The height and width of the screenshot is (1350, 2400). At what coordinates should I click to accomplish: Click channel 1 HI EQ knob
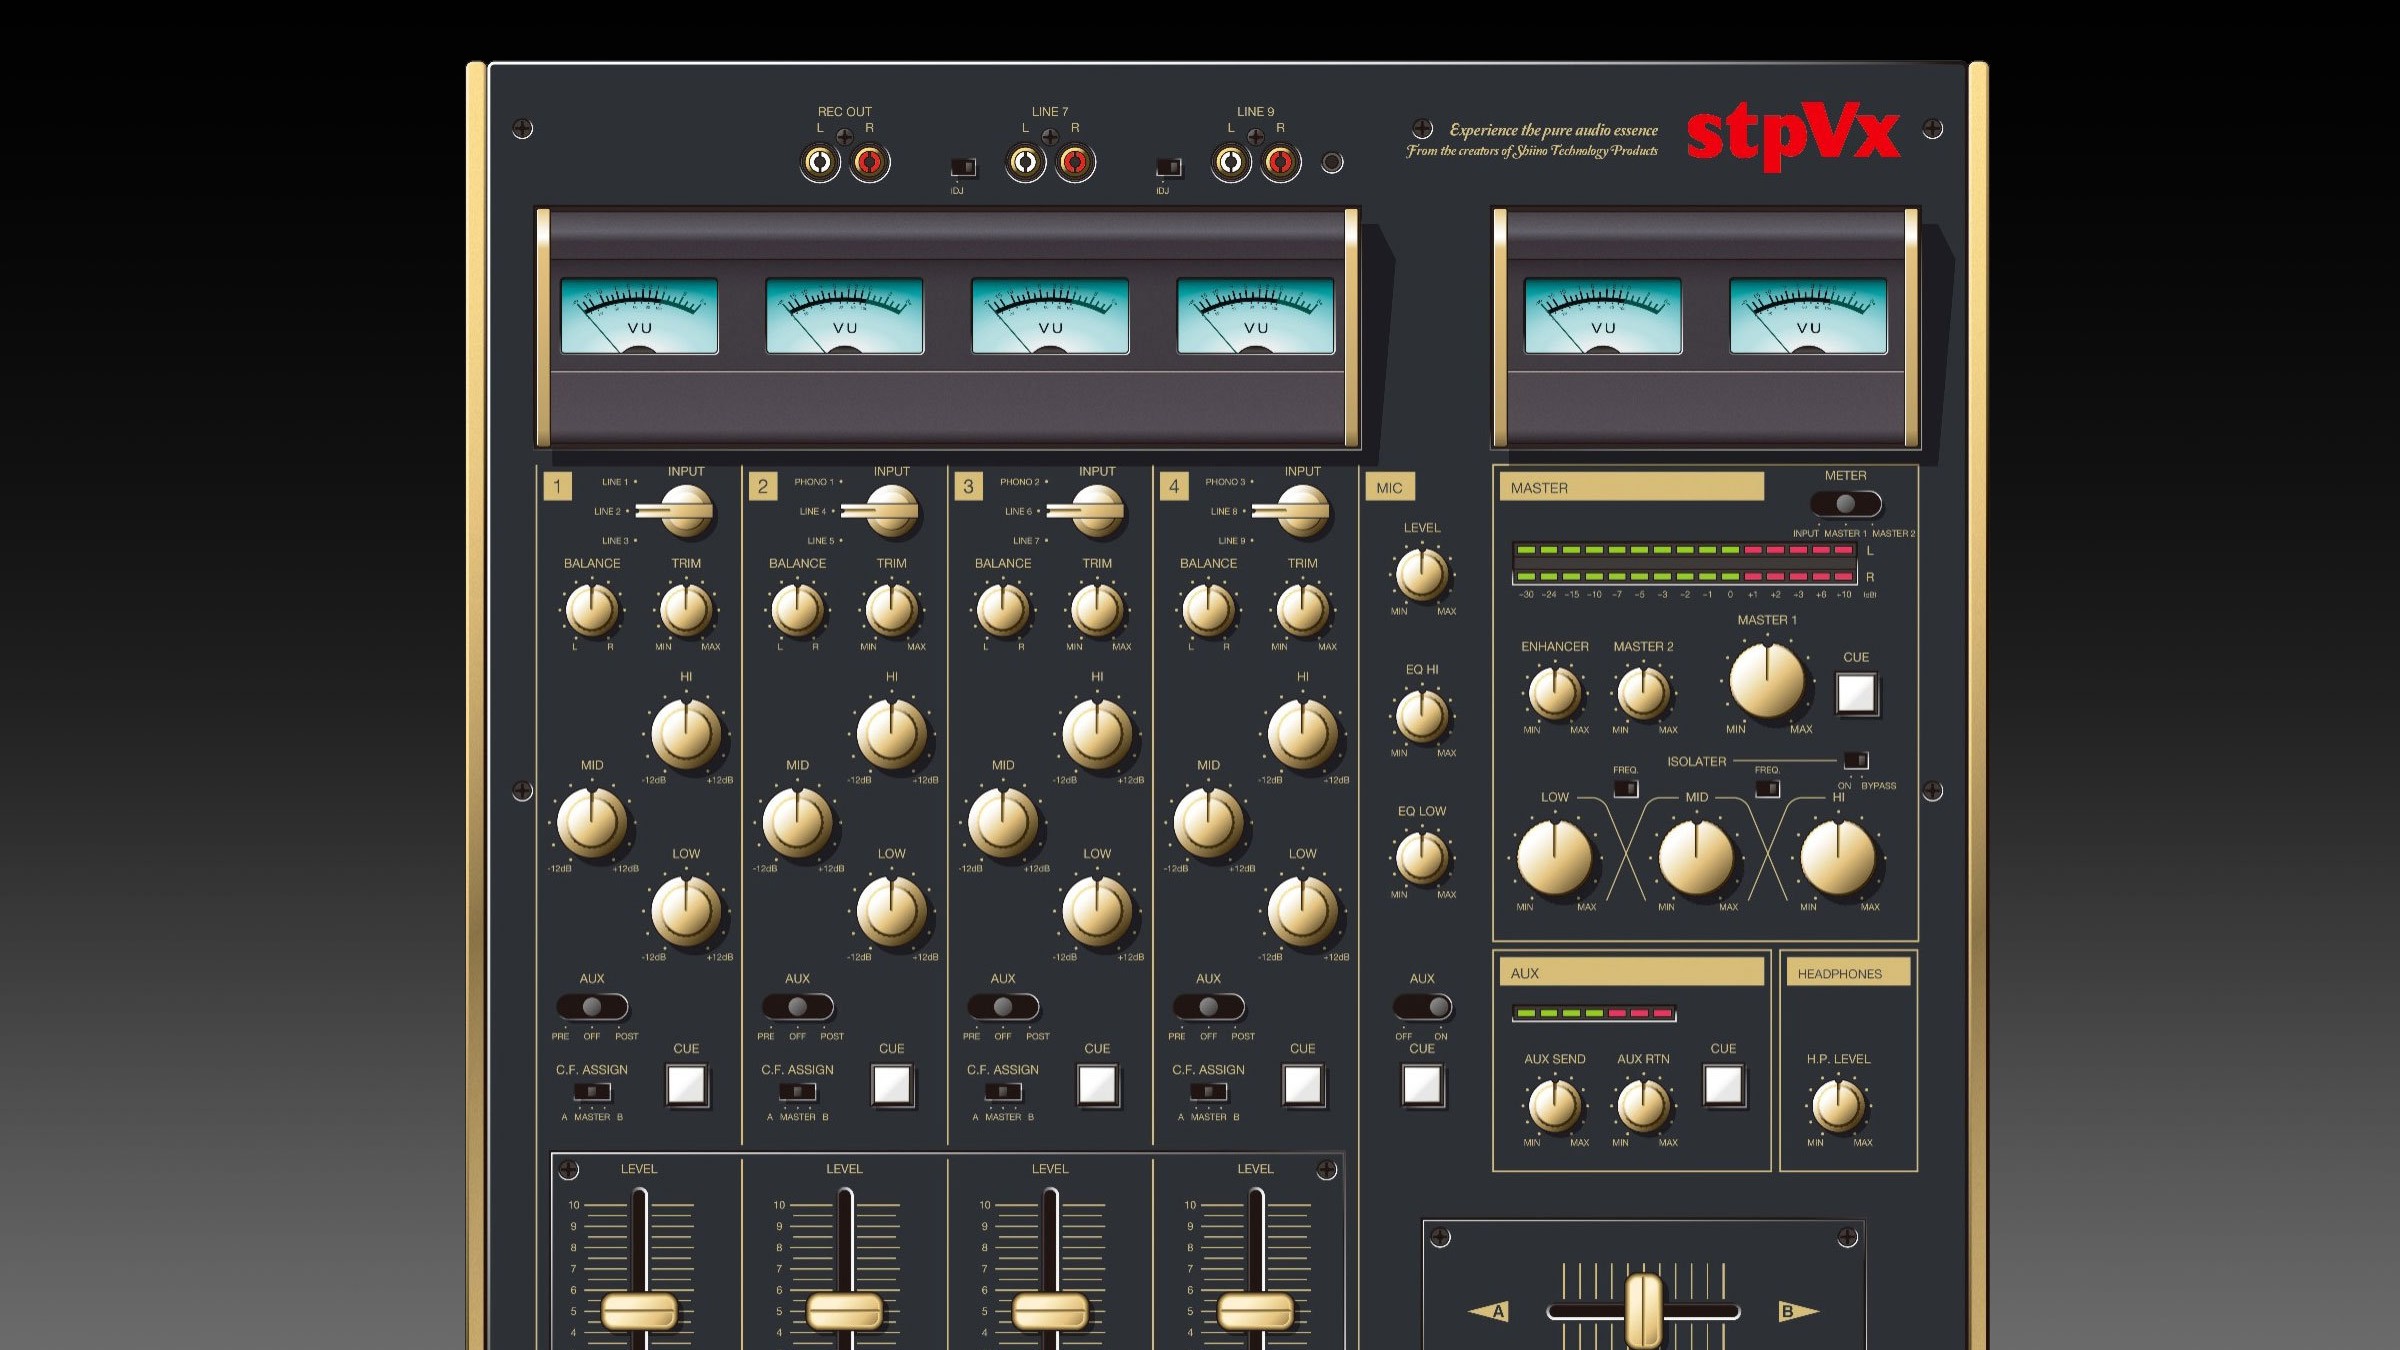[x=686, y=734]
